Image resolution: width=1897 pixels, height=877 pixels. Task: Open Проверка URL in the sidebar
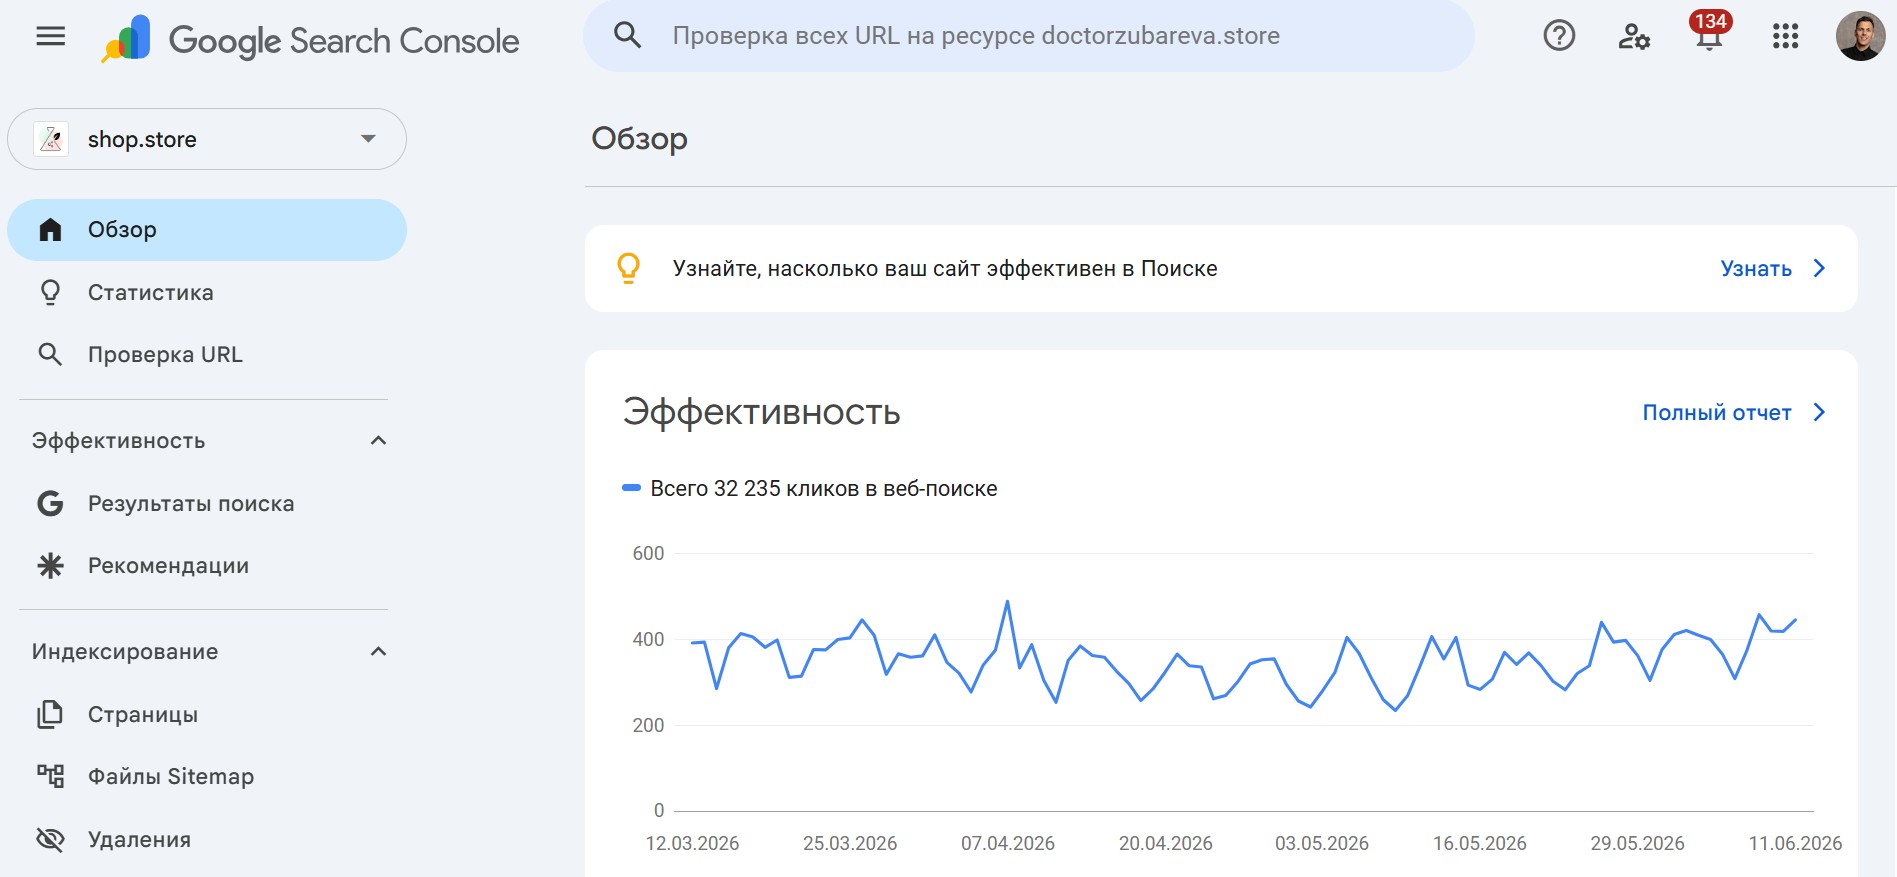tap(207, 354)
